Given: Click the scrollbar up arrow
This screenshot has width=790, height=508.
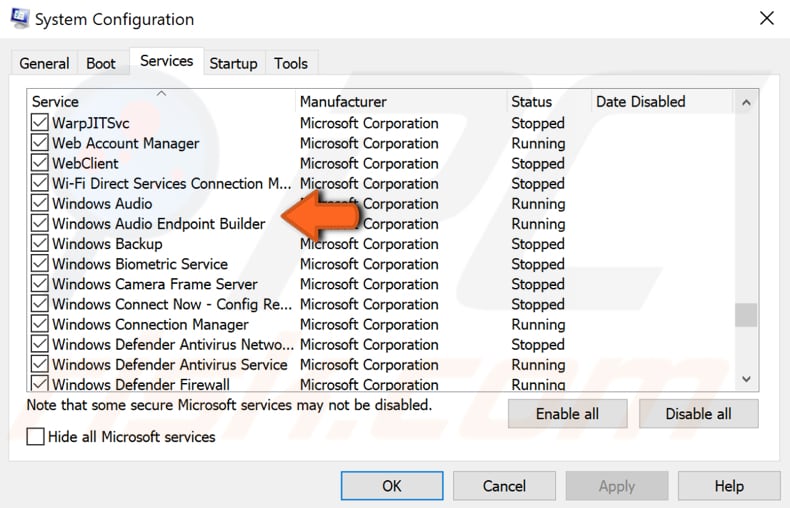Looking at the screenshot, I should pyautogui.click(x=746, y=103).
